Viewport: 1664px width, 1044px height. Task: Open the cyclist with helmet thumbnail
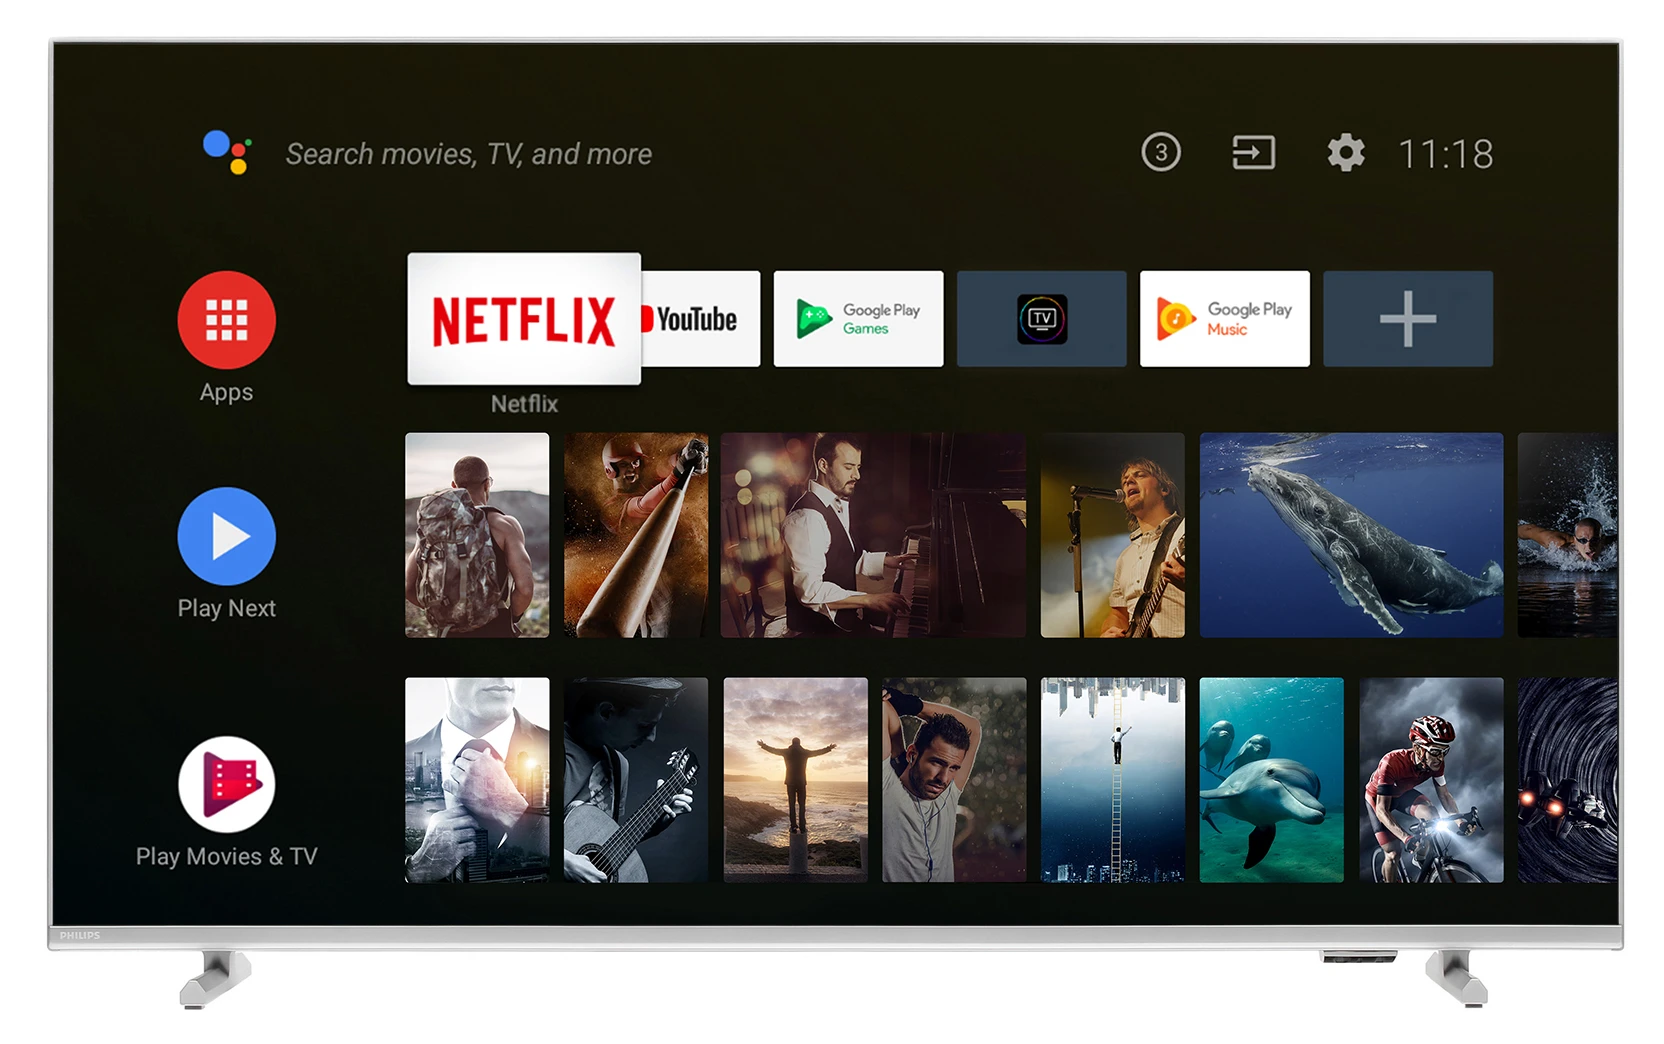[x=1430, y=780]
